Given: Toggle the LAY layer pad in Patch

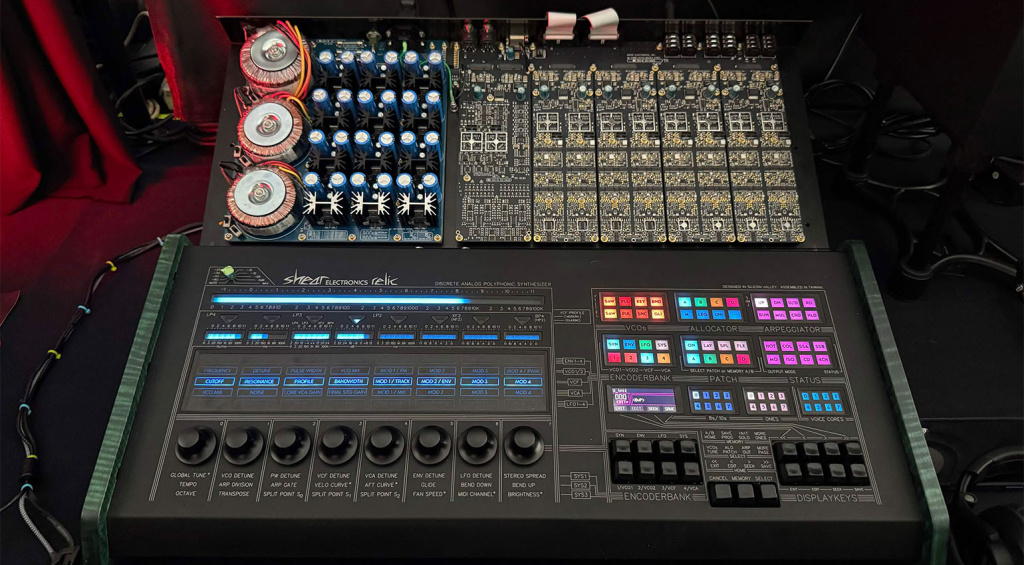Looking at the screenshot, I should 708,346.
